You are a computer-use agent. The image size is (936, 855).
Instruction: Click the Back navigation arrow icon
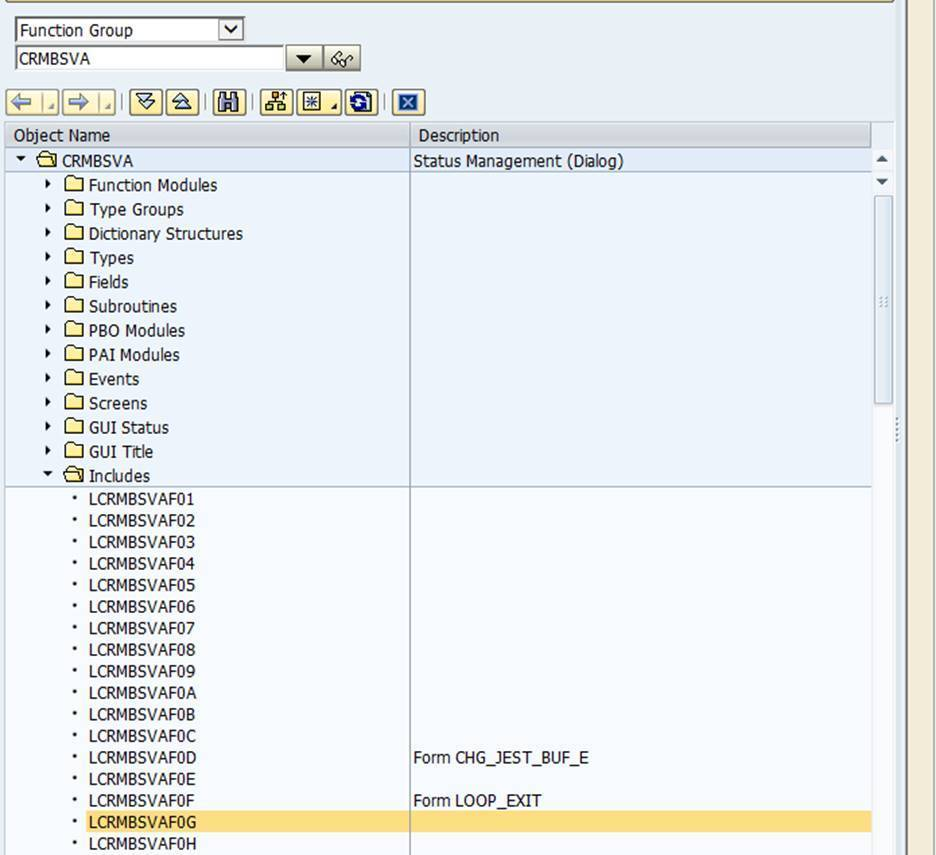pos(23,103)
